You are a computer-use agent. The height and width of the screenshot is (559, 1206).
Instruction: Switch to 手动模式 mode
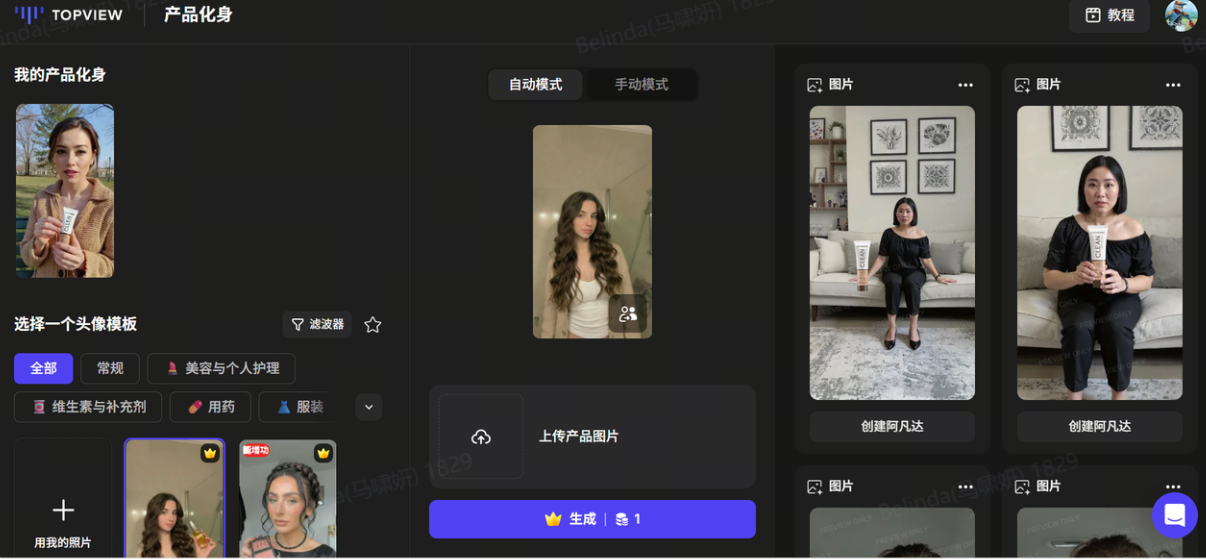(641, 85)
